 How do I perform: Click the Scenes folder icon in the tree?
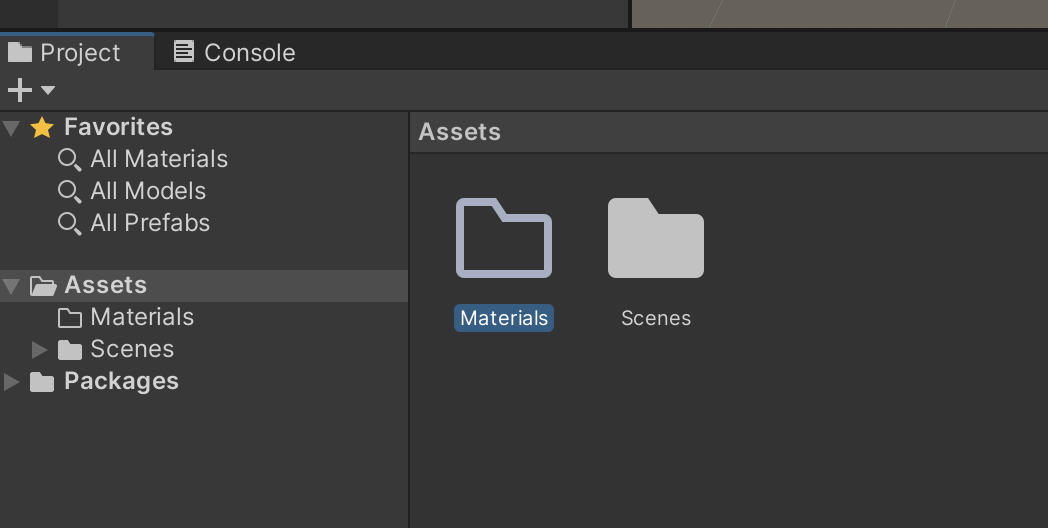[x=70, y=350]
